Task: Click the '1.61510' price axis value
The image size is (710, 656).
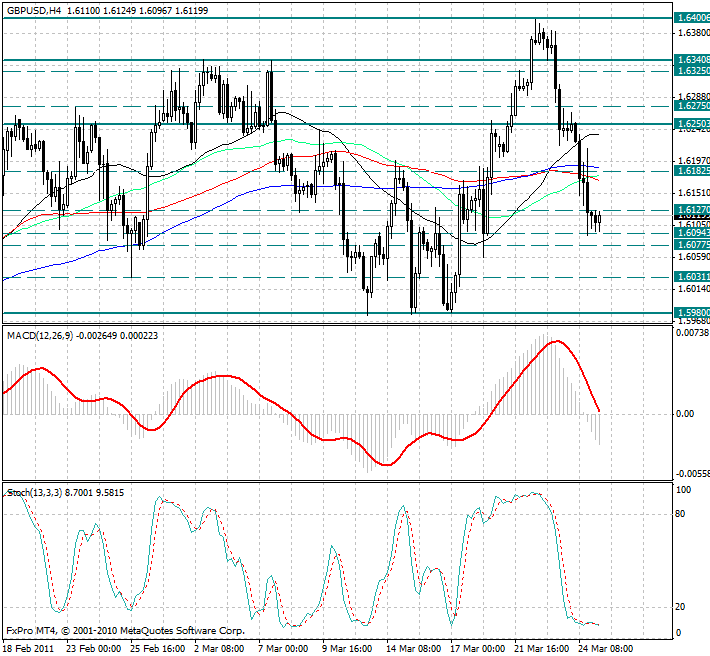Action: (x=694, y=193)
